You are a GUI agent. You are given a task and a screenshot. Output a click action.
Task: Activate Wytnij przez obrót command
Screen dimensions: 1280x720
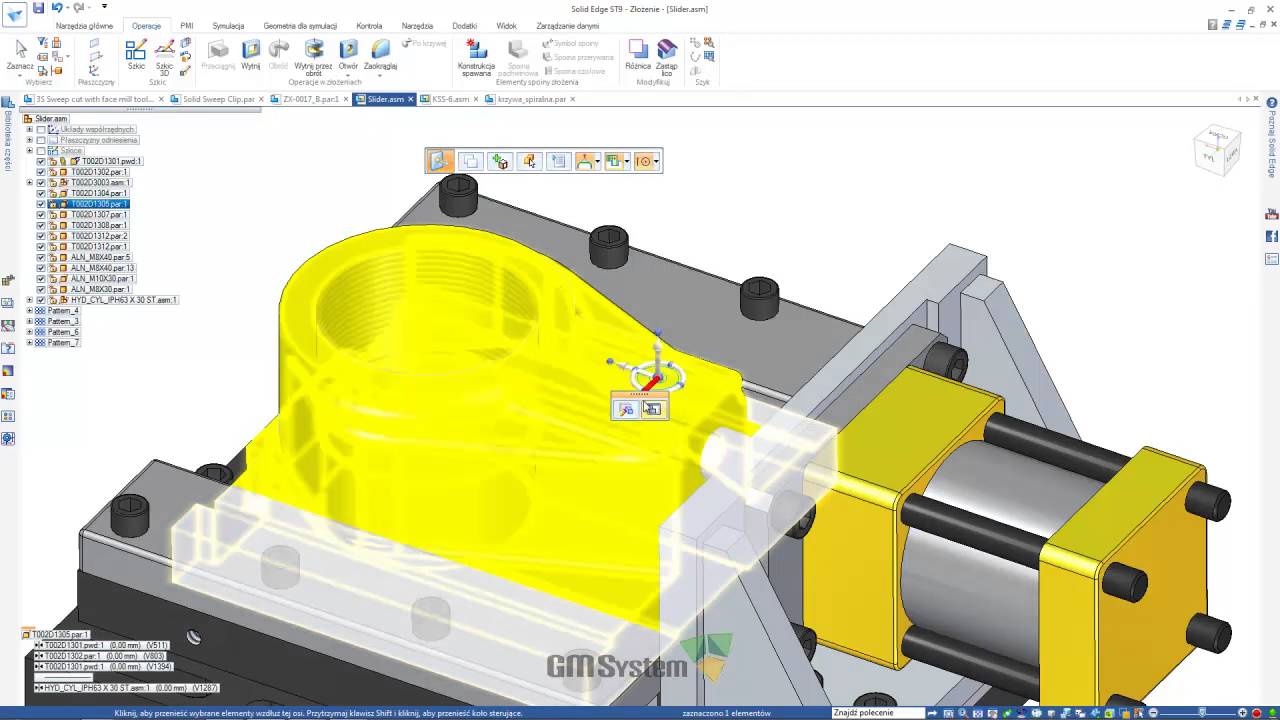314,57
